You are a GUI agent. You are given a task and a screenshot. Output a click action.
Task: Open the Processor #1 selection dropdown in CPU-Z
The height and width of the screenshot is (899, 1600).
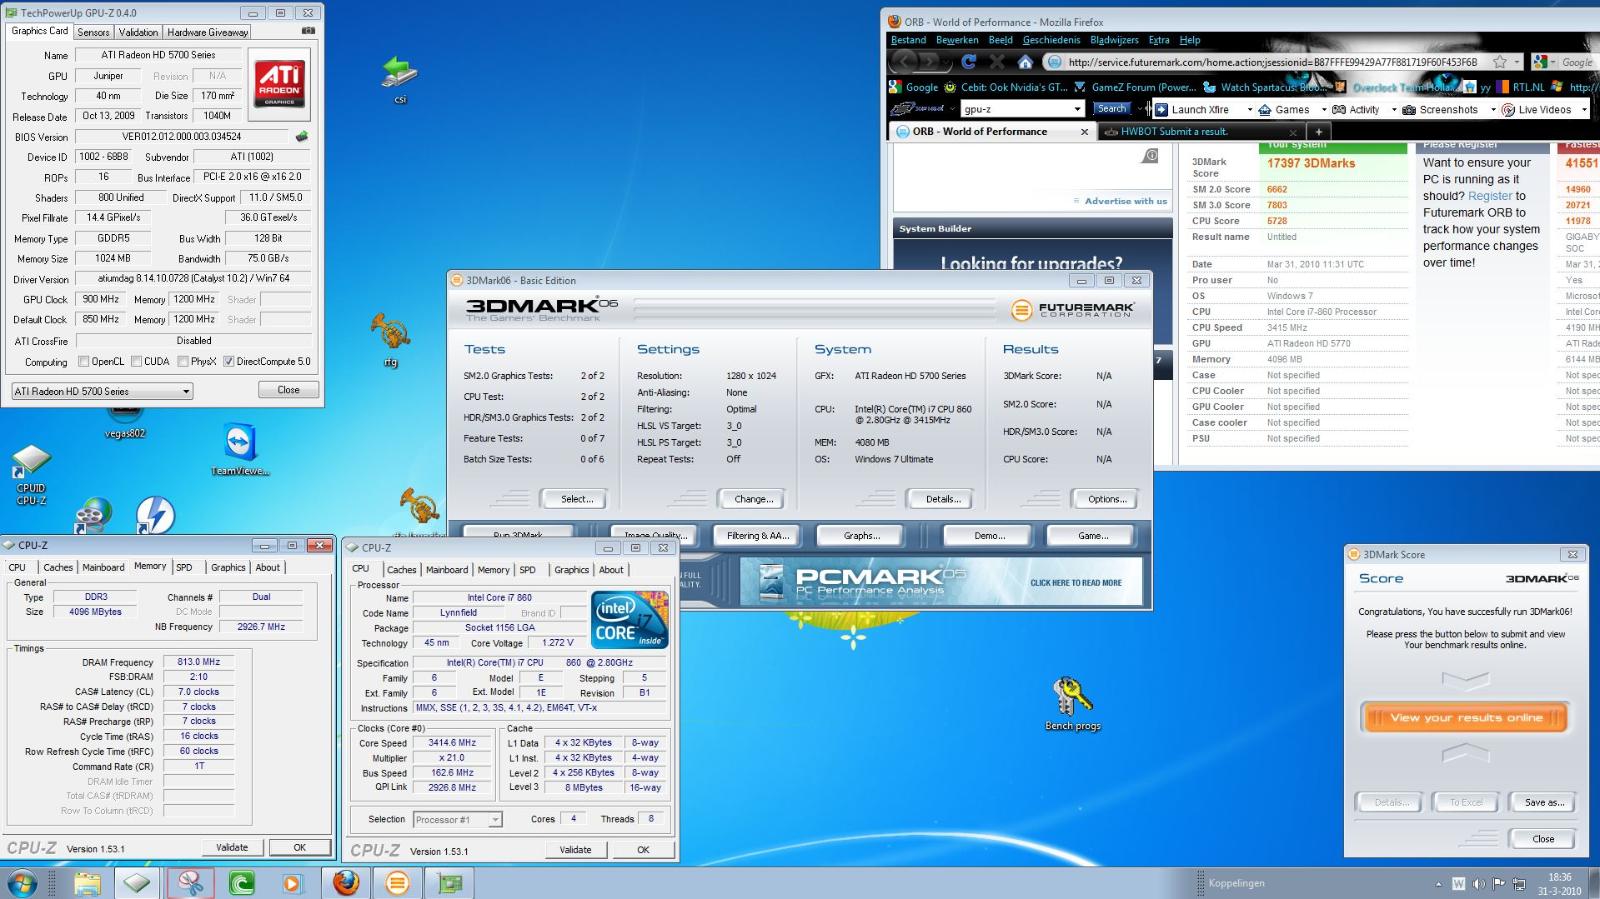pos(457,819)
